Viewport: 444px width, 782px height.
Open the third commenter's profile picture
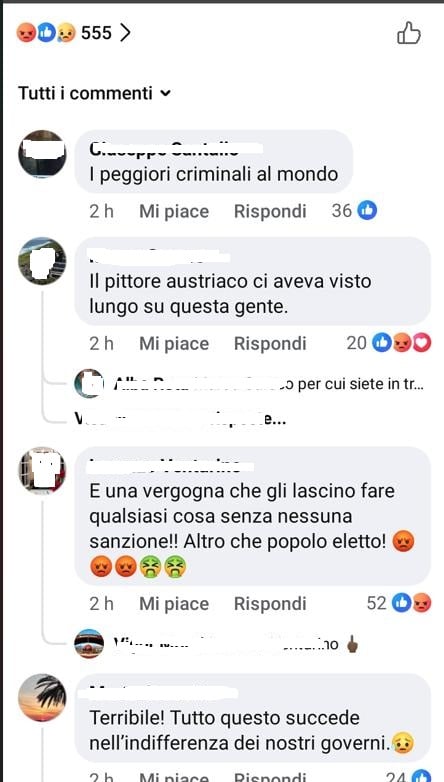pos(42,470)
